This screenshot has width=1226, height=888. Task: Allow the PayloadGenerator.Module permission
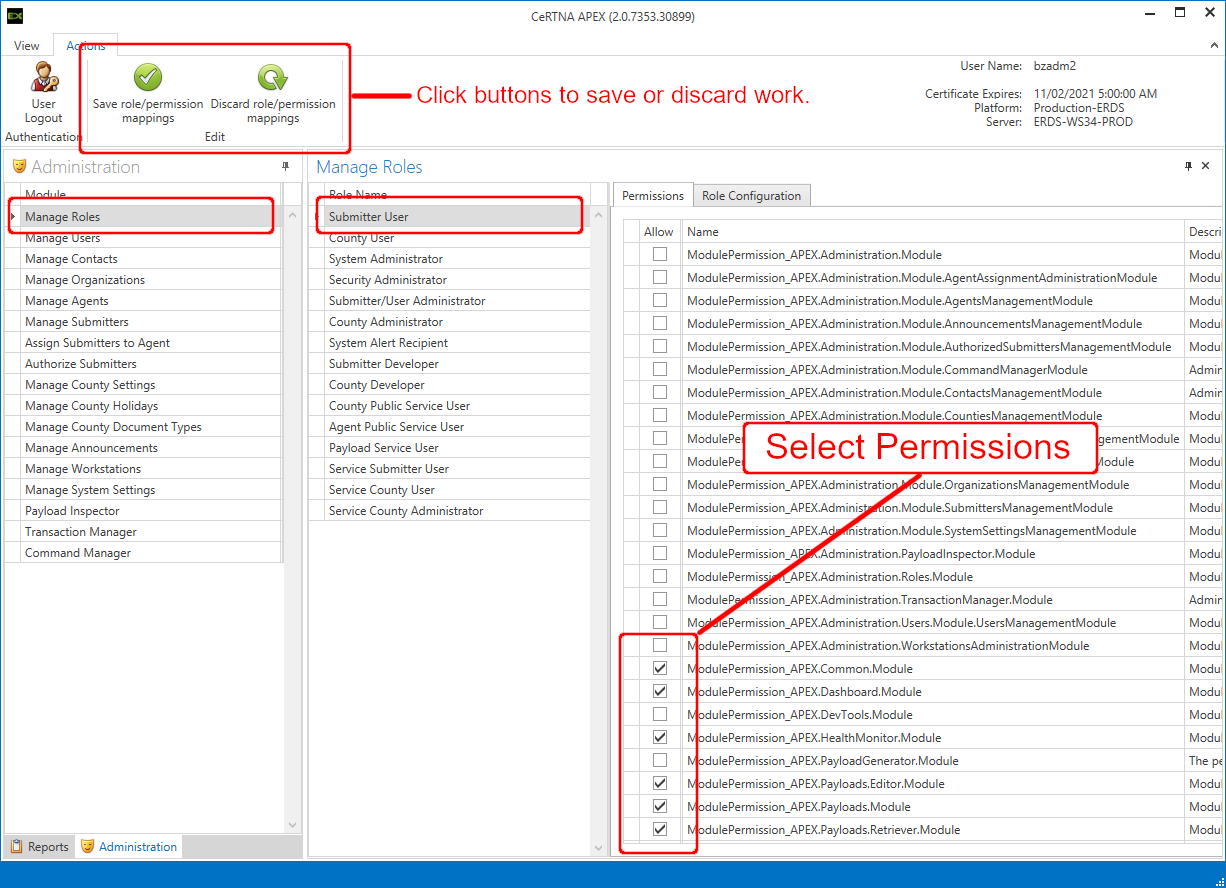660,760
